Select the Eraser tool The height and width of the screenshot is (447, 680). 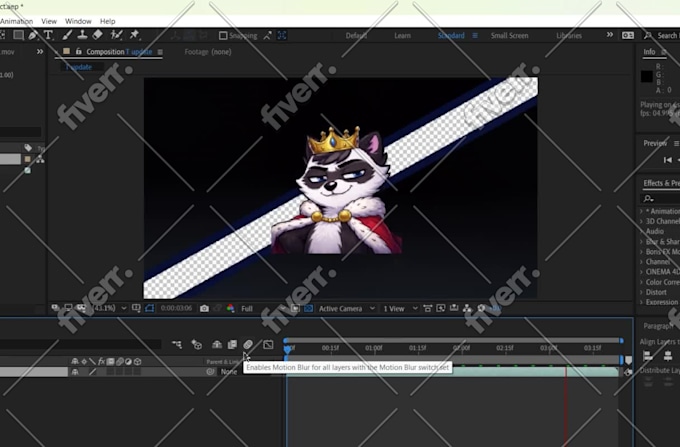point(98,35)
